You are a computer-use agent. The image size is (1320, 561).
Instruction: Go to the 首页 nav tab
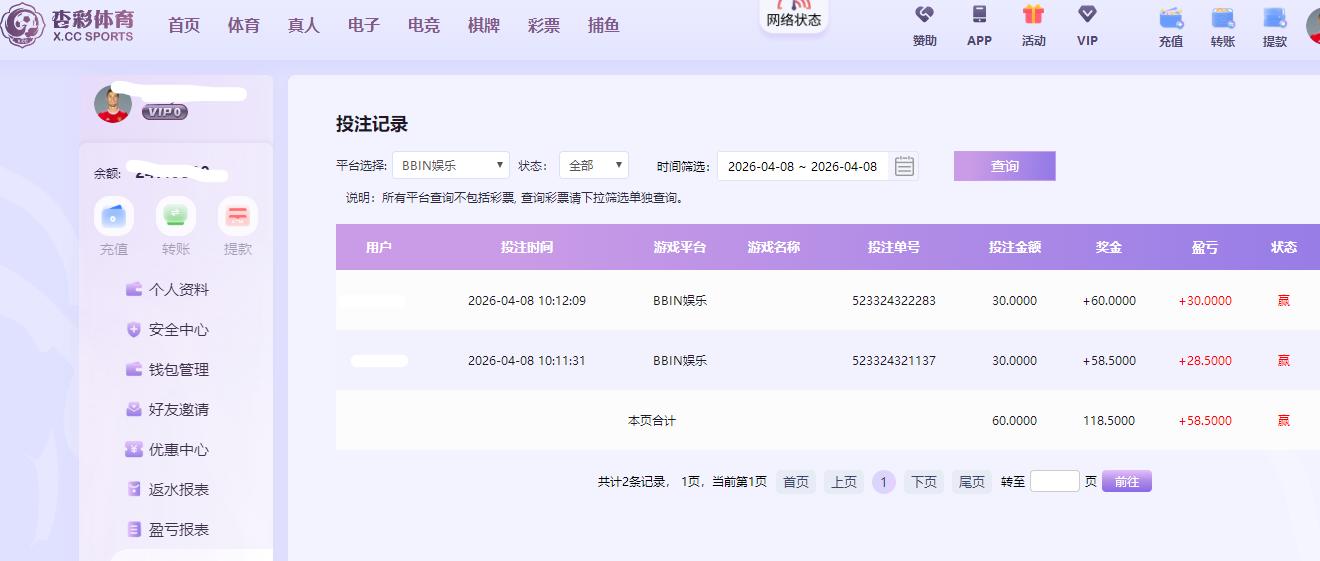[184, 25]
